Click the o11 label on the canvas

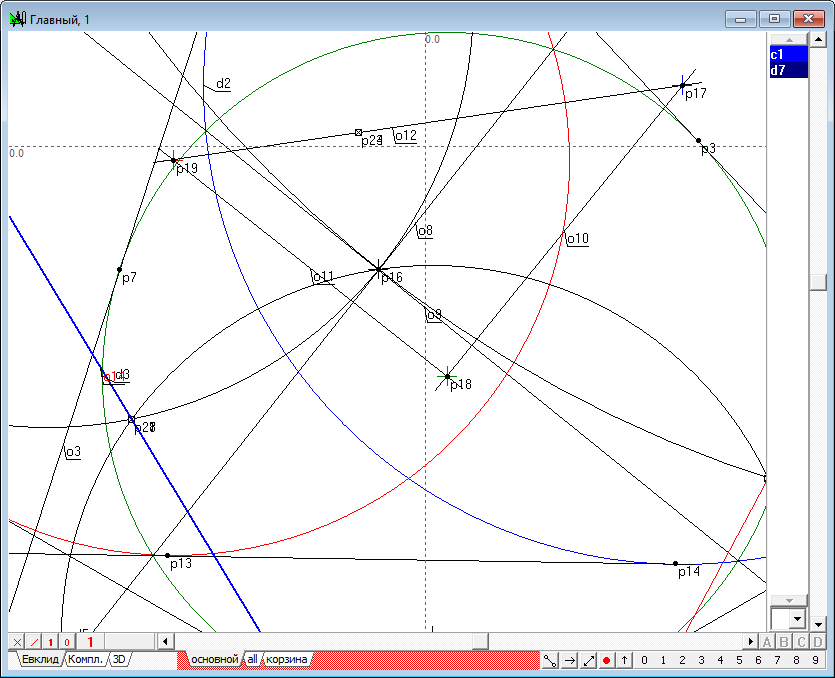pyautogui.click(x=323, y=277)
